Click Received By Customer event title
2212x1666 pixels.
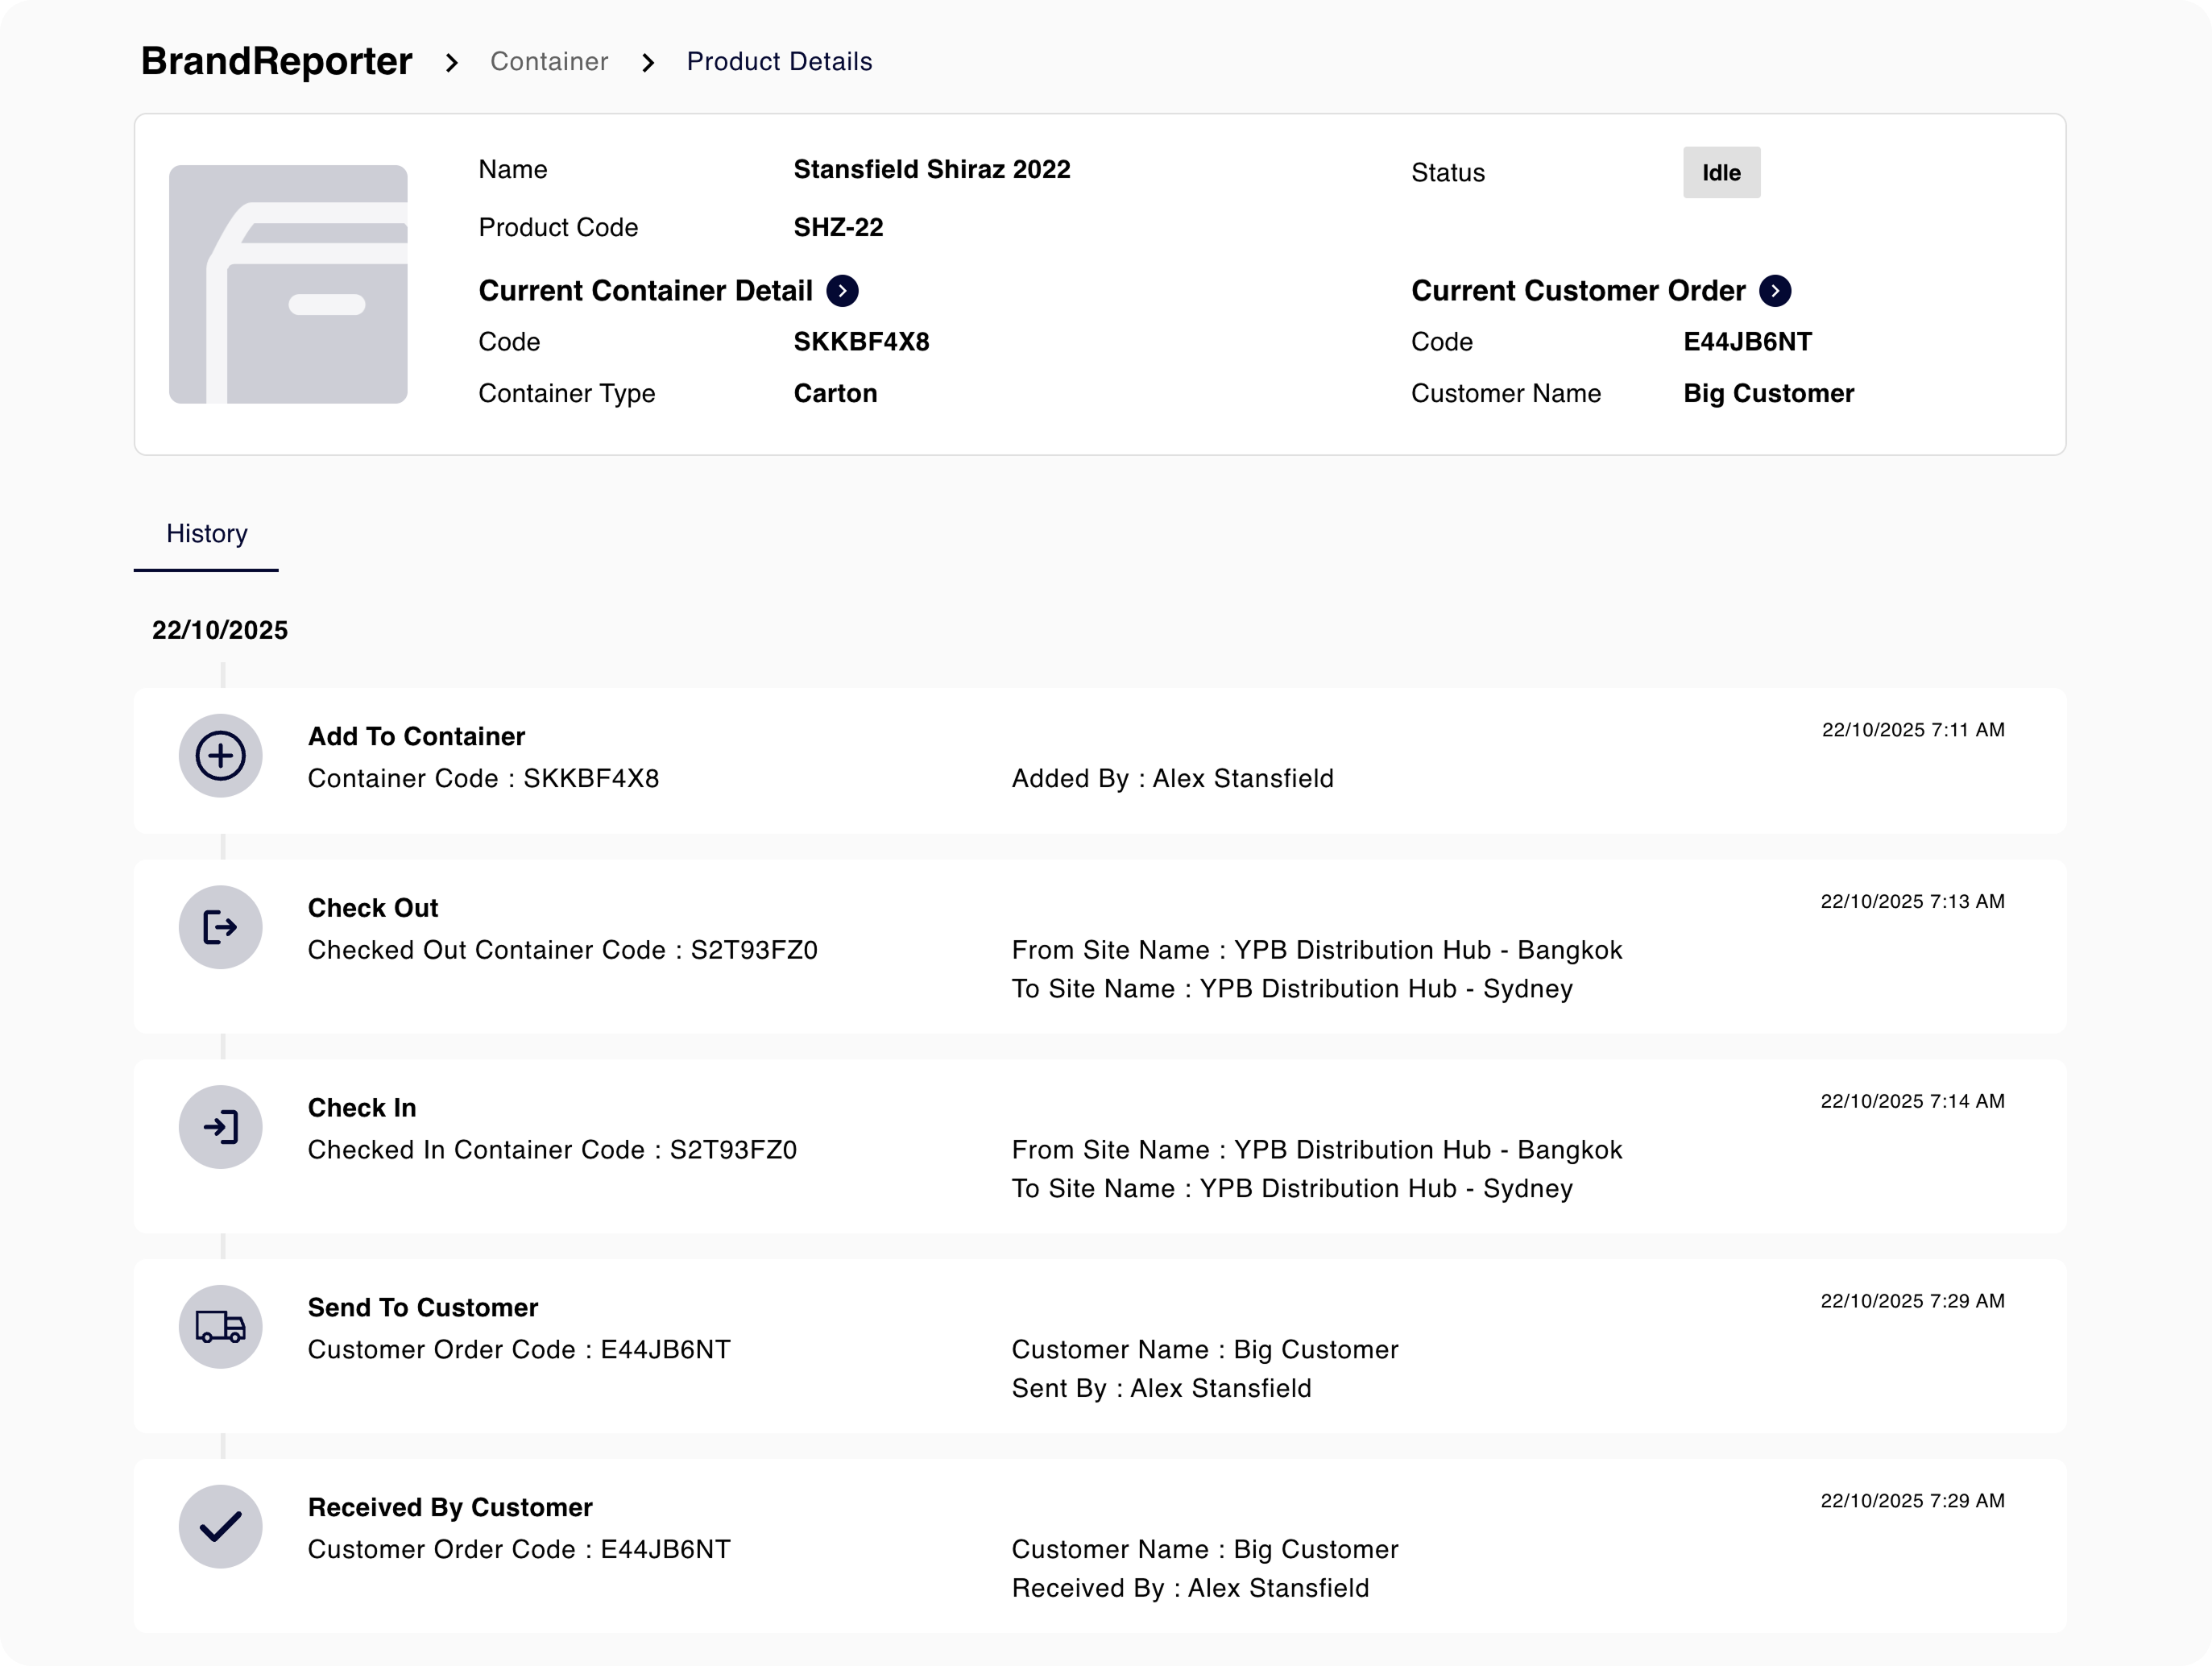(x=450, y=1509)
